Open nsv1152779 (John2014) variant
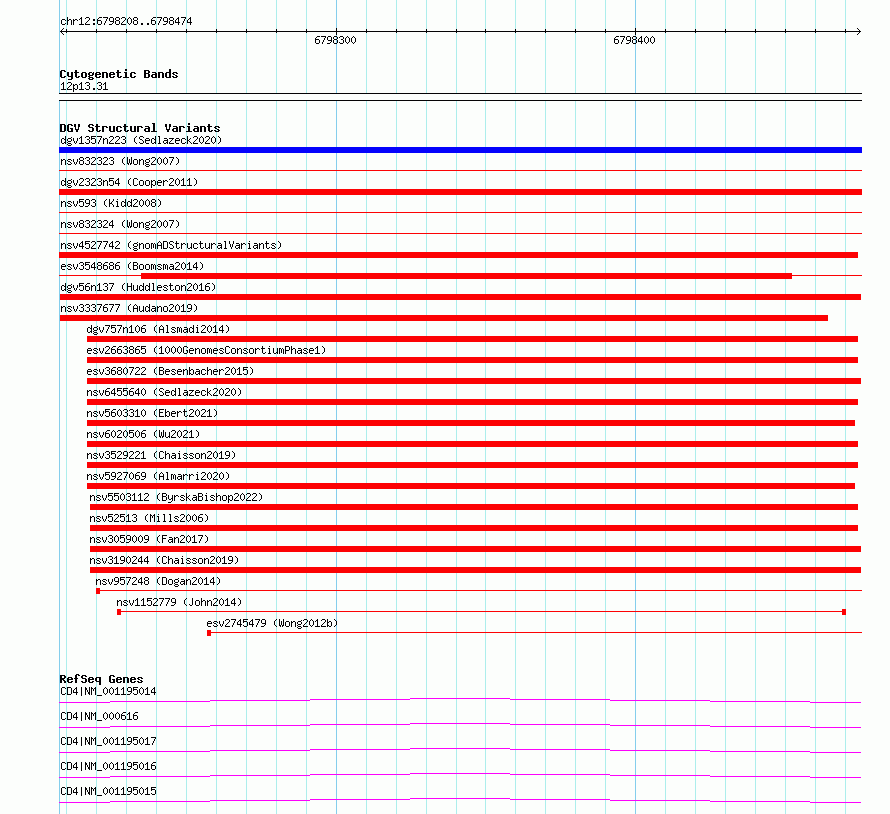The width and height of the screenshot is (890, 814). point(179,602)
